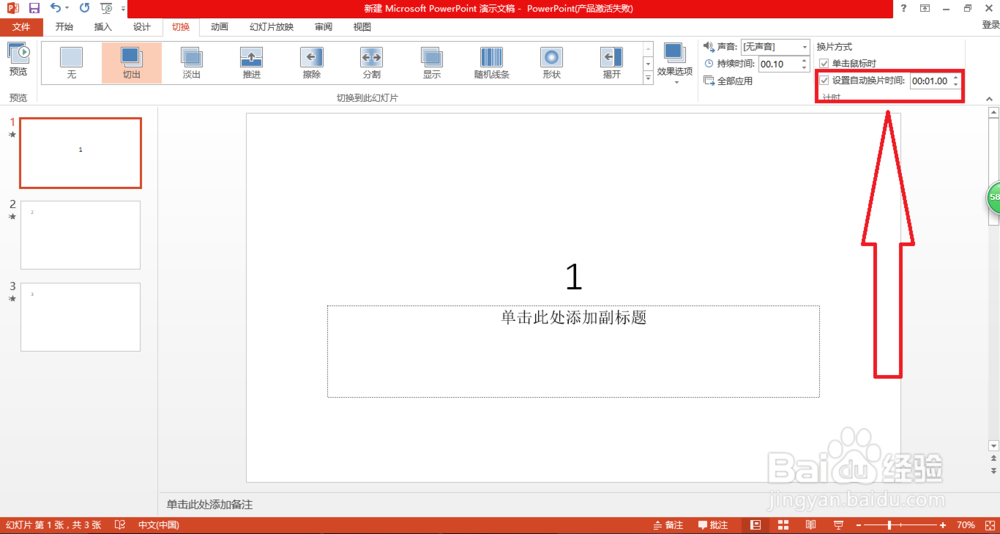Switch to the Slide Show (幻灯片放映) tab
Image resolution: width=1000 pixels, height=534 pixels.
click(x=272, y=27)
